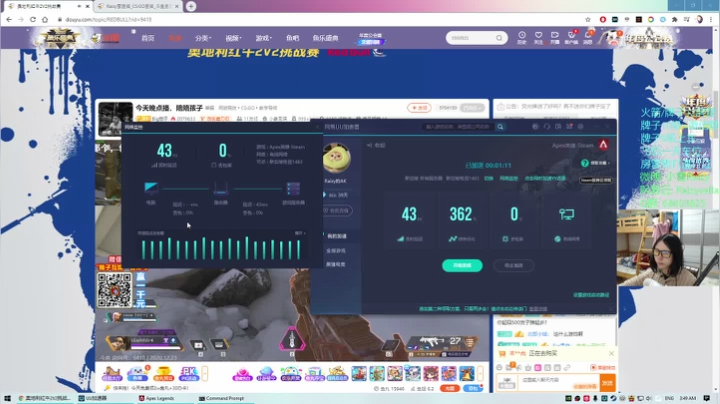This screenshot has height=404, width=720.
Task: Expand the 游戏 dropdown in Douyu nav
Action: pyautogui.click(x=264, y=38)
